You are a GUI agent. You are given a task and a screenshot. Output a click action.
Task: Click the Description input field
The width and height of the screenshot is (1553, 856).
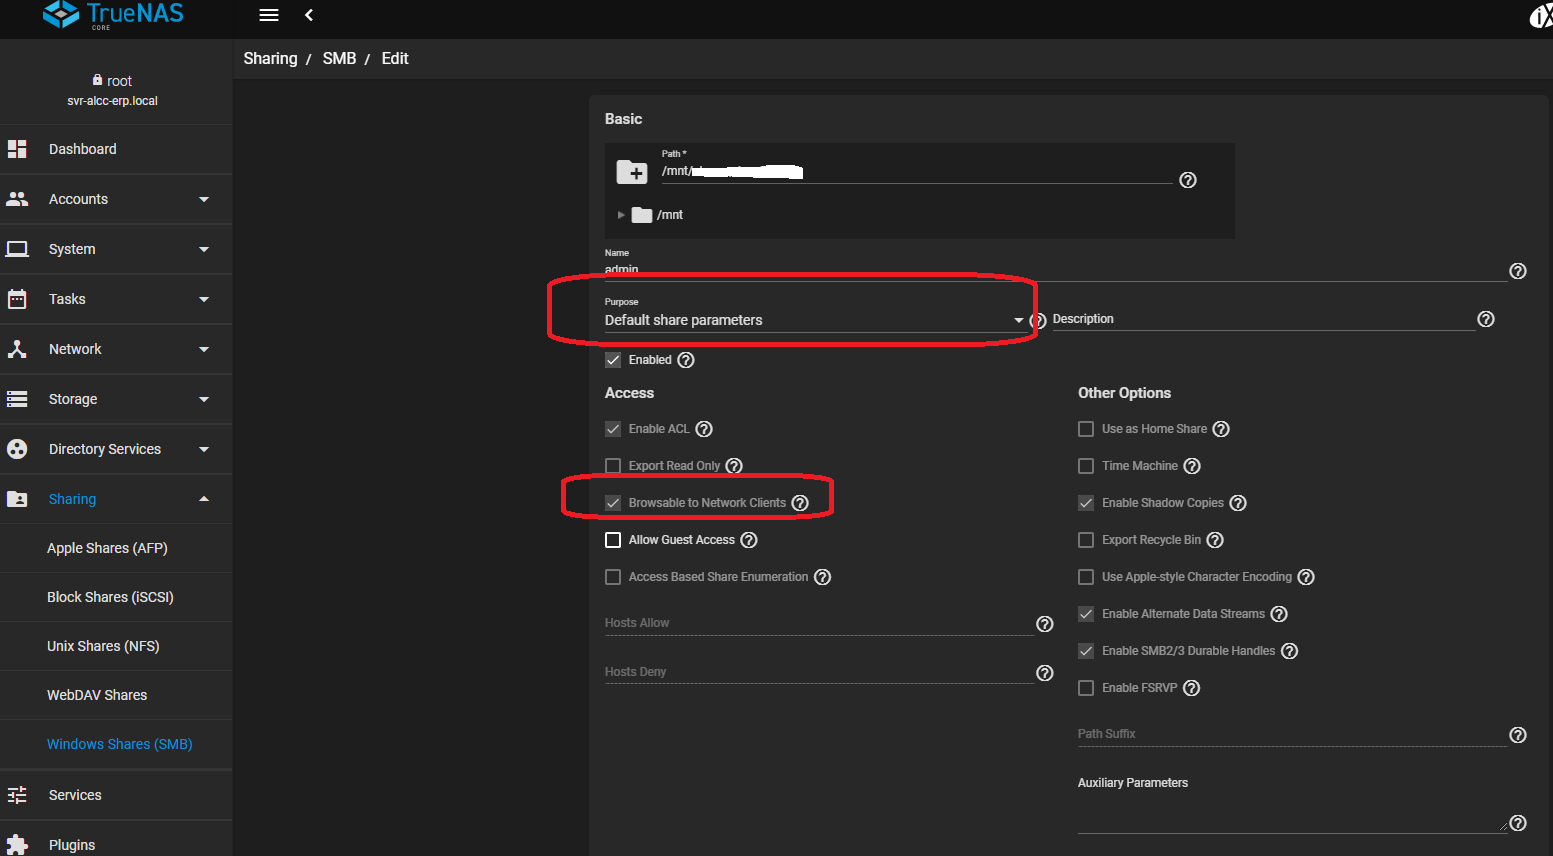click(x=1263, y=319)
